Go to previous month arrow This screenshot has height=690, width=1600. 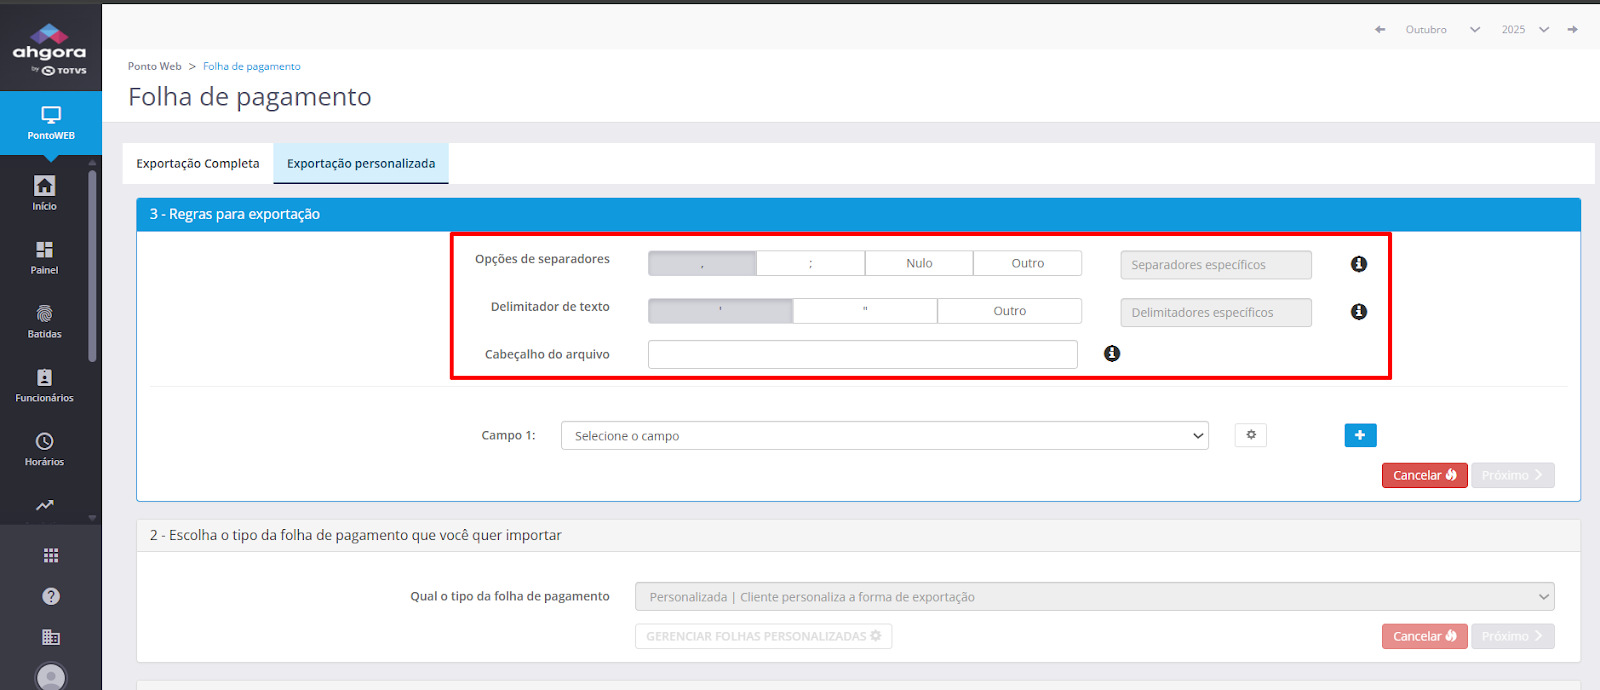(x=1380, y=30)
